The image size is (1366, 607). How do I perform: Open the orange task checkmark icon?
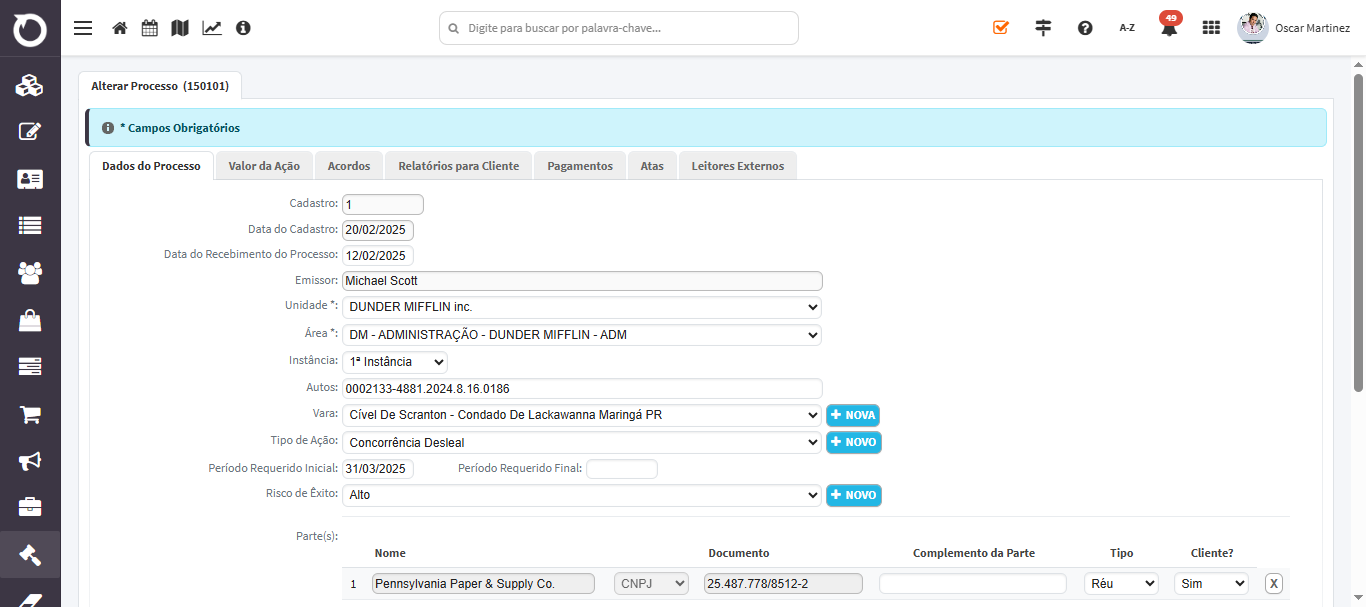[1001, 28]
